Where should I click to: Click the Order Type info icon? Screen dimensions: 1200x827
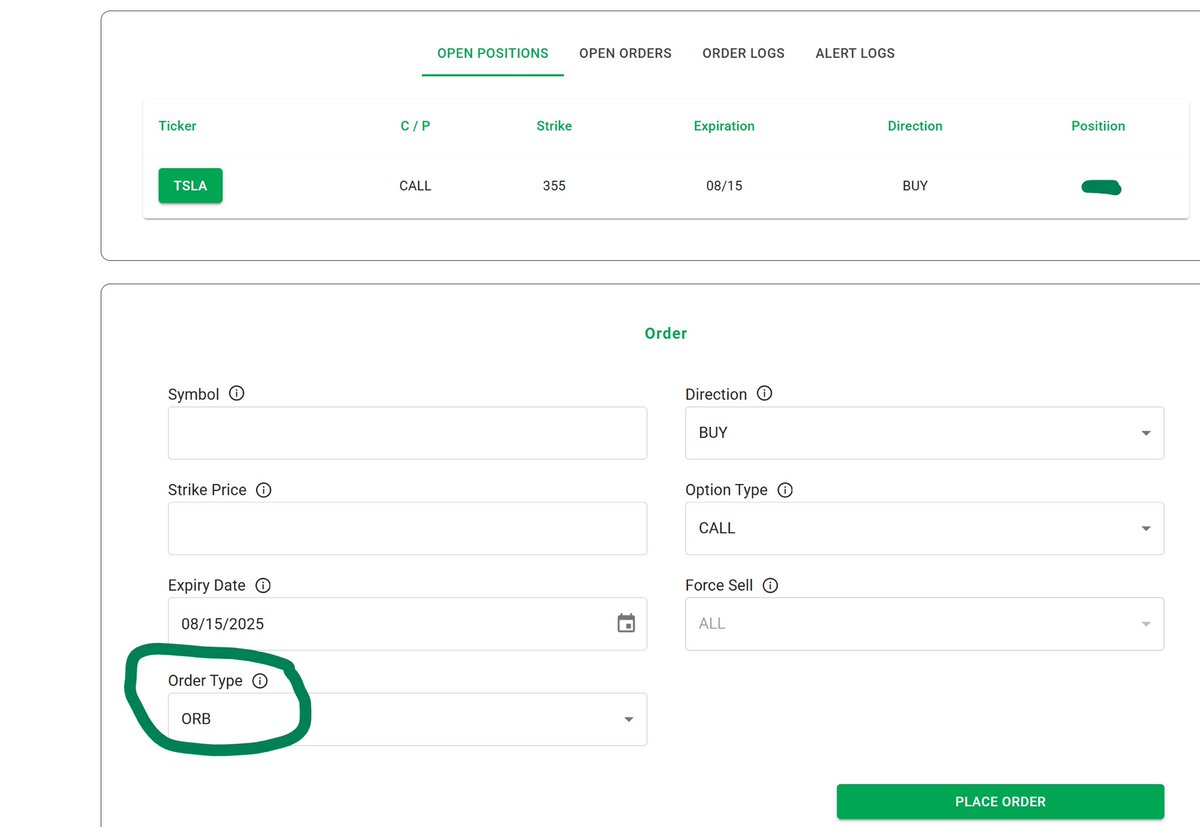(x=260, y=681)
